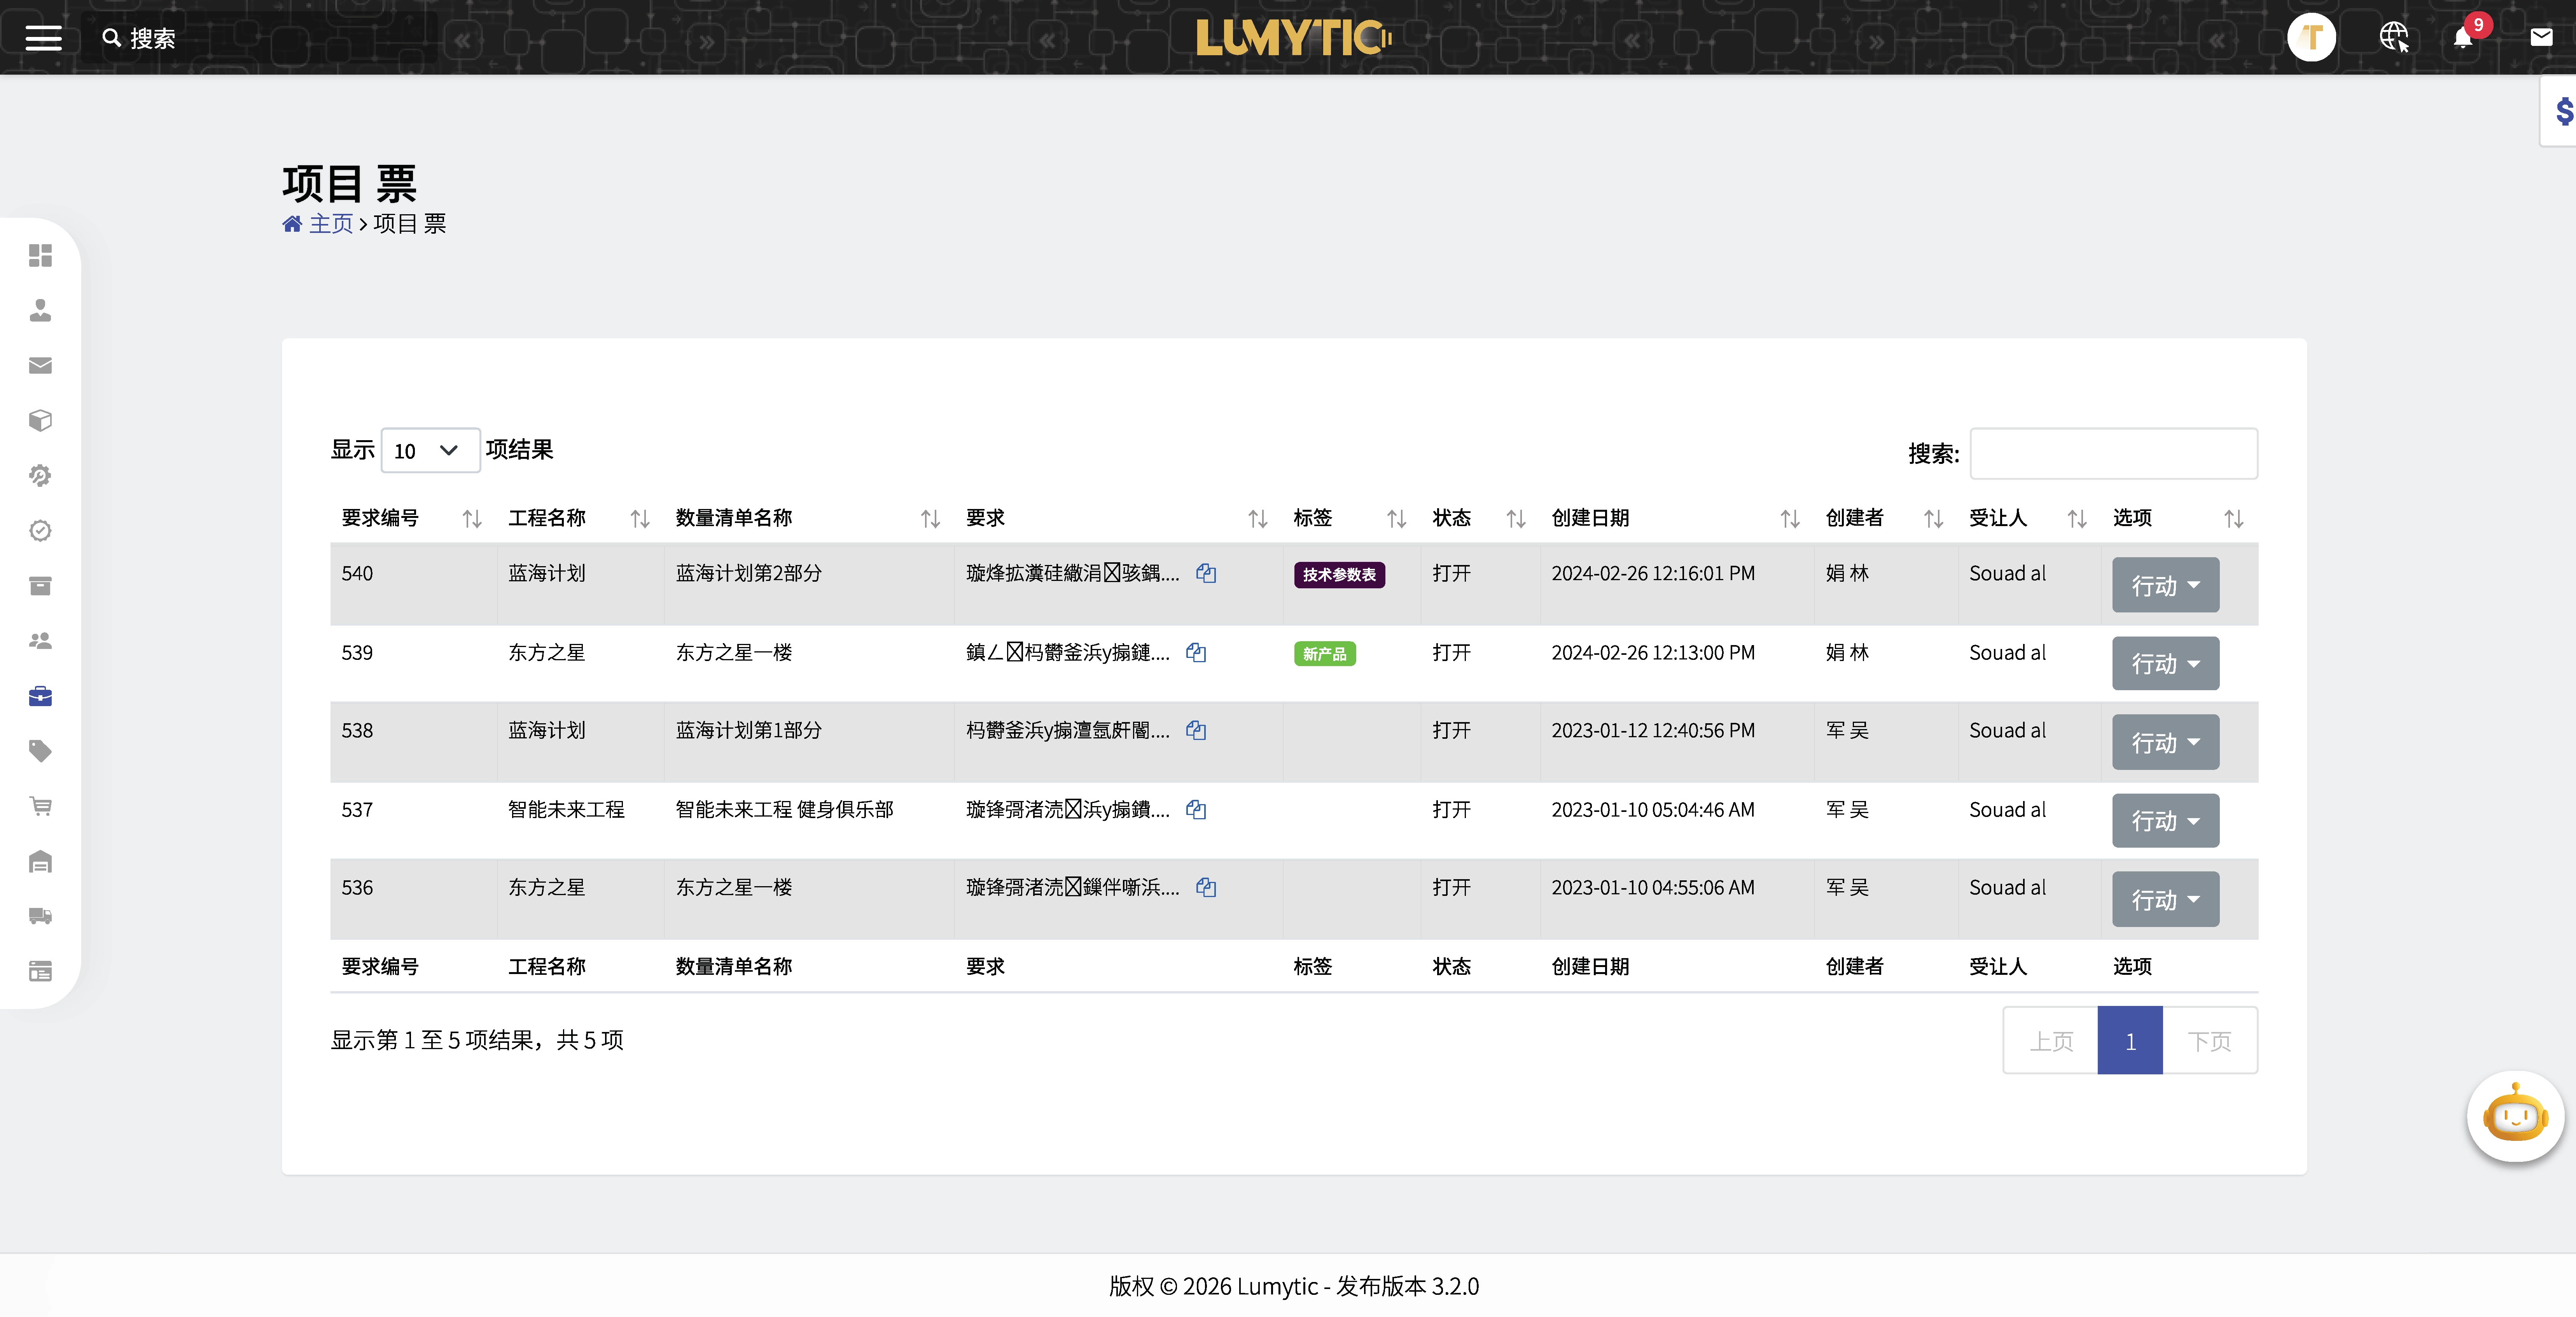Click the tag sidebar icon
Image resolution: width=2576 pixels, height=1317 pixels.
pyautogui.click(x=40, y=751)
